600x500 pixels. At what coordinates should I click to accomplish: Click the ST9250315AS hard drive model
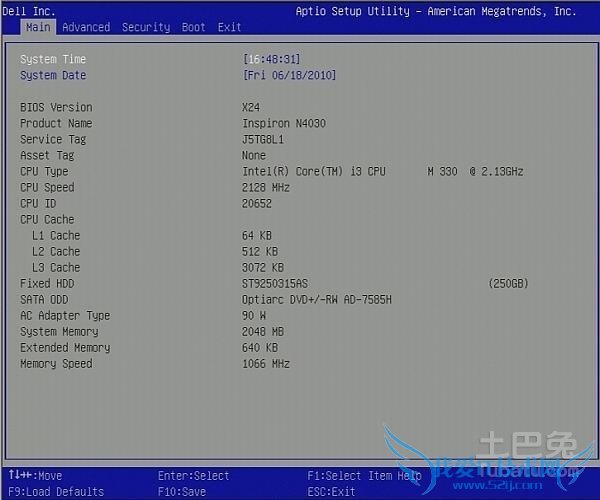coord(275,283)
